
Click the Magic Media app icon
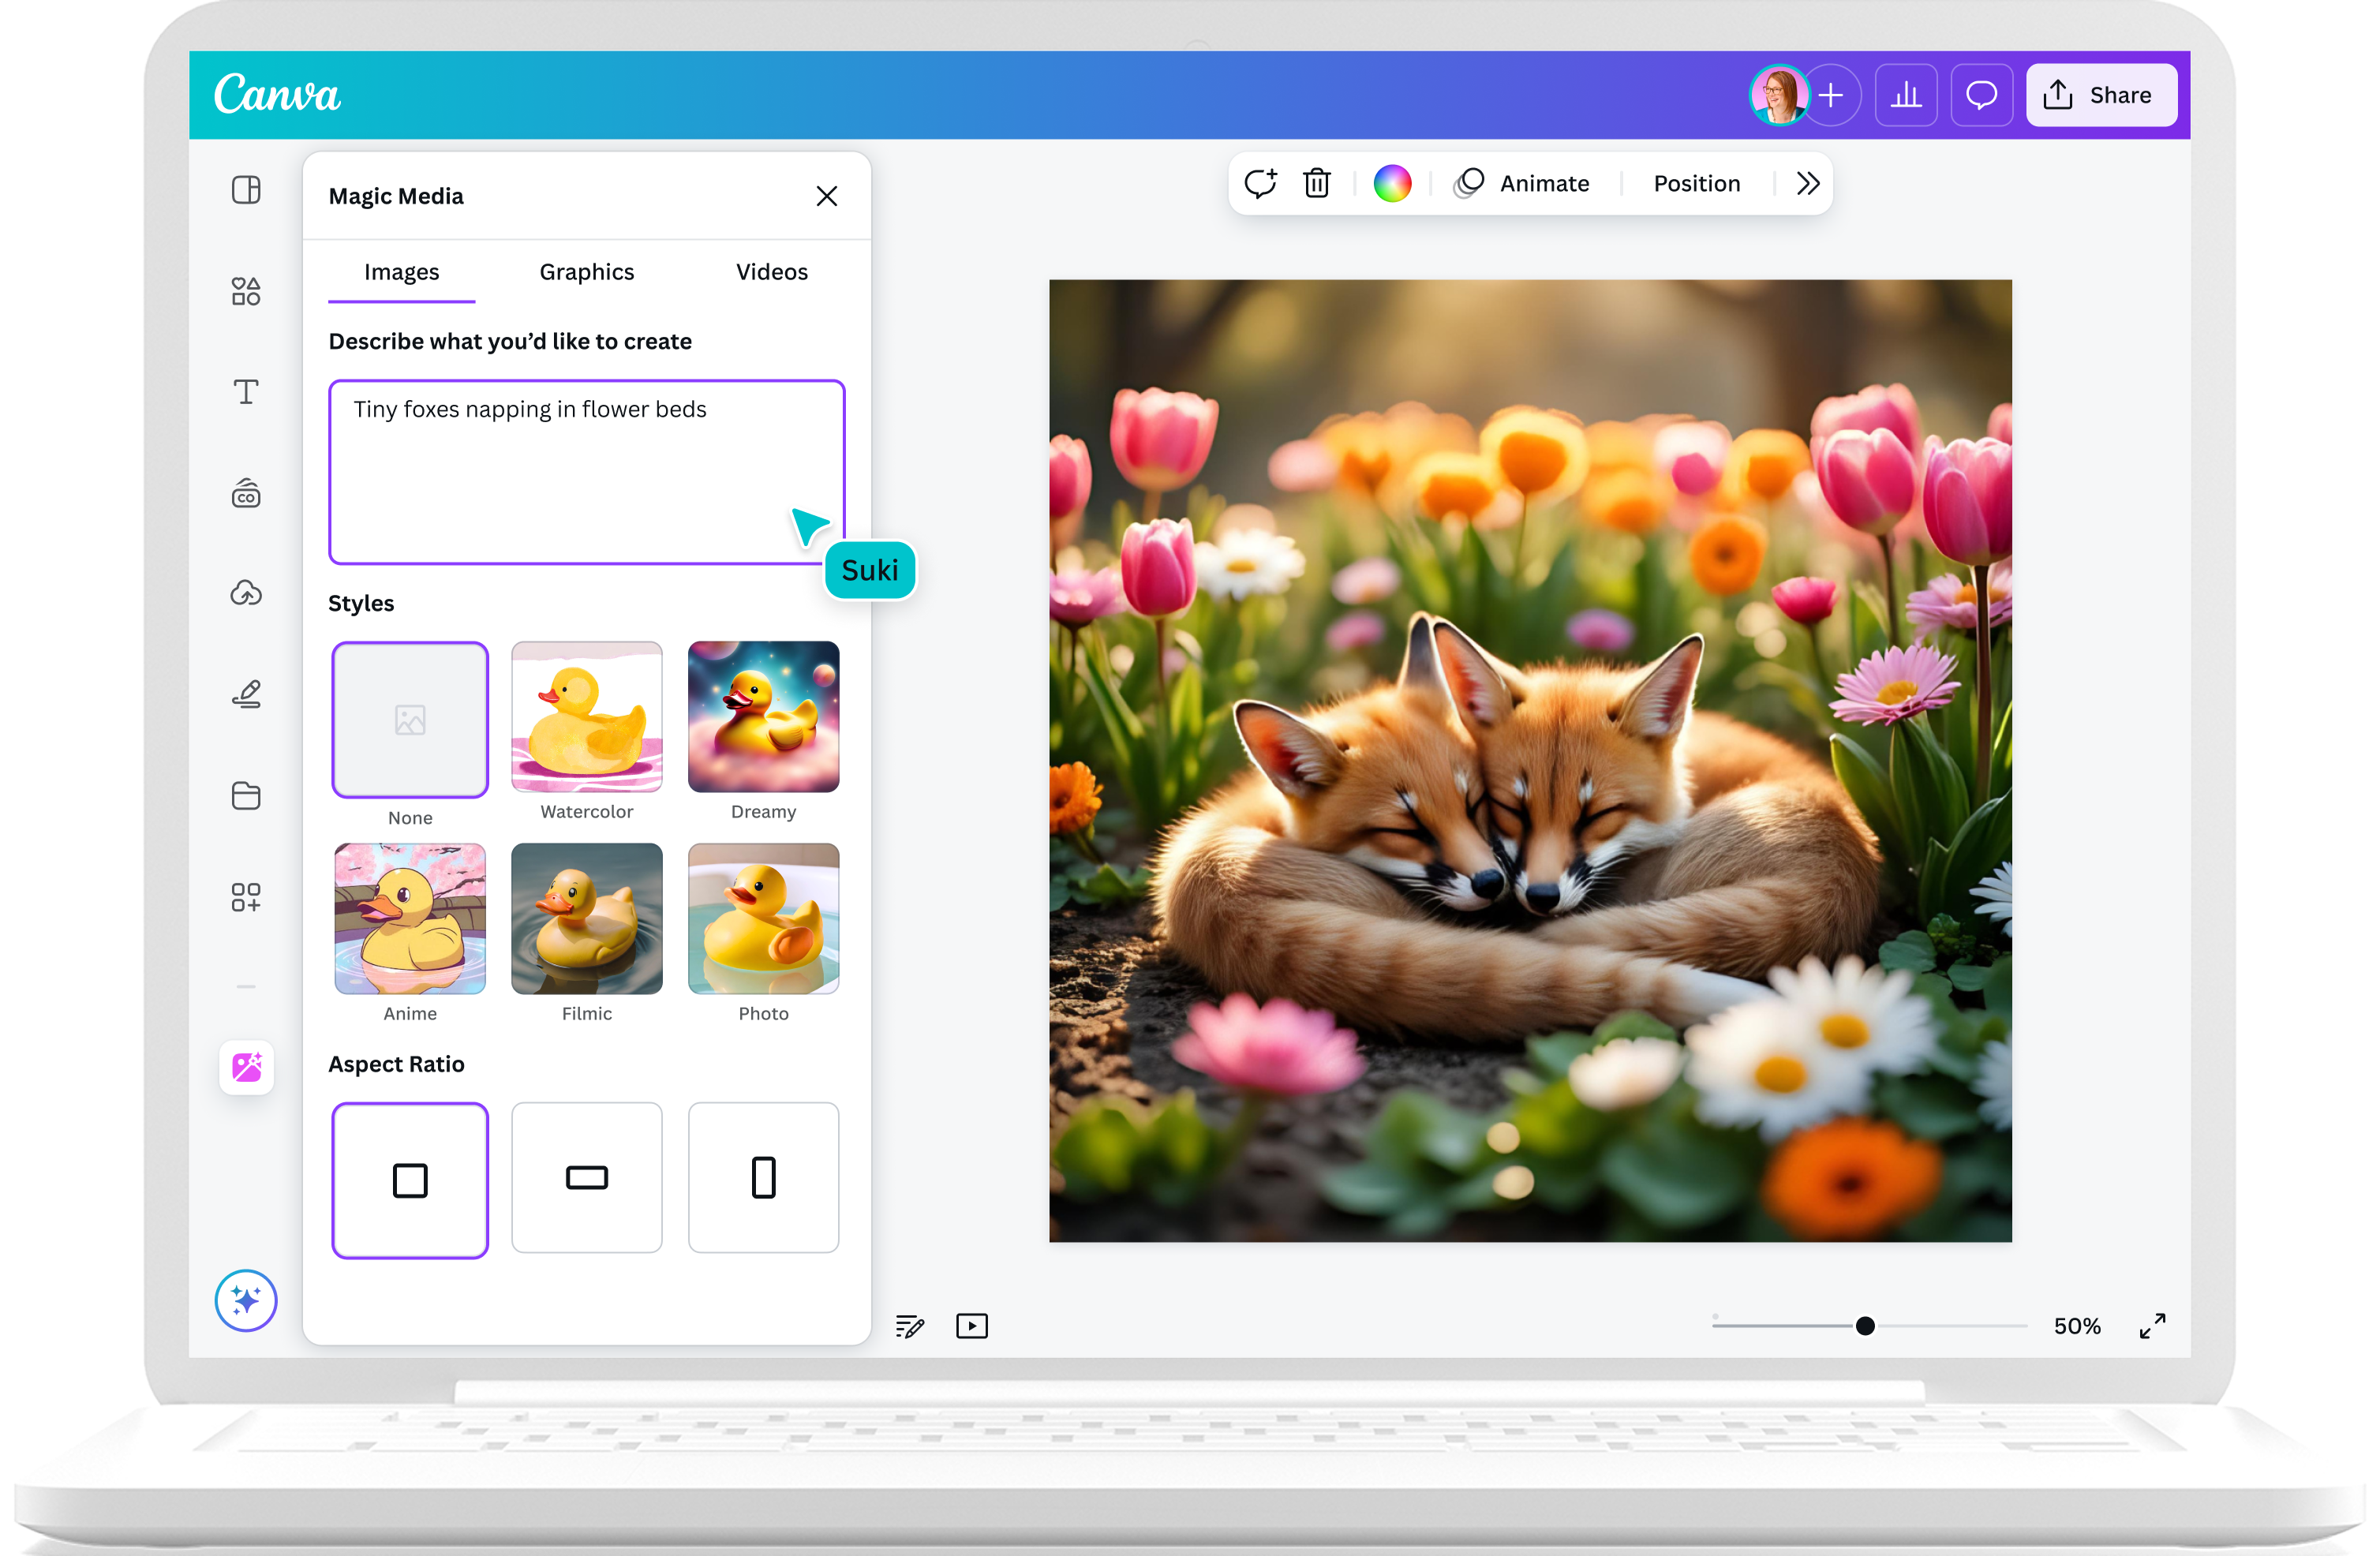click(x=246, y=1067)
